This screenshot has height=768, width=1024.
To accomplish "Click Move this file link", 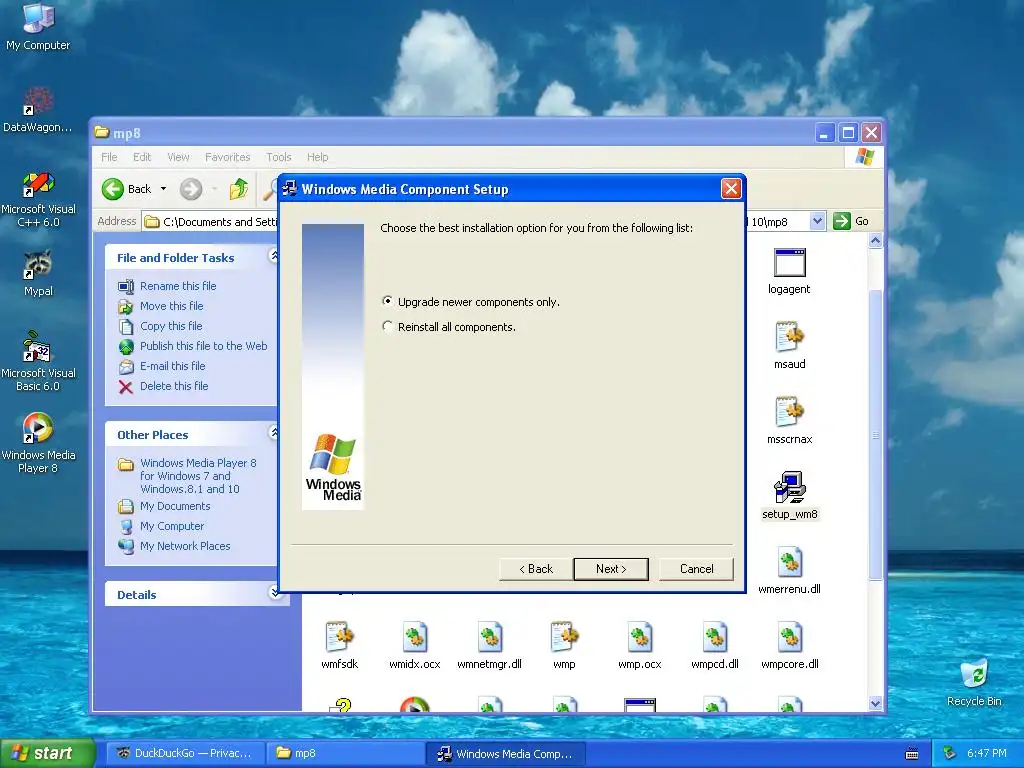I will tap(171, 306).
